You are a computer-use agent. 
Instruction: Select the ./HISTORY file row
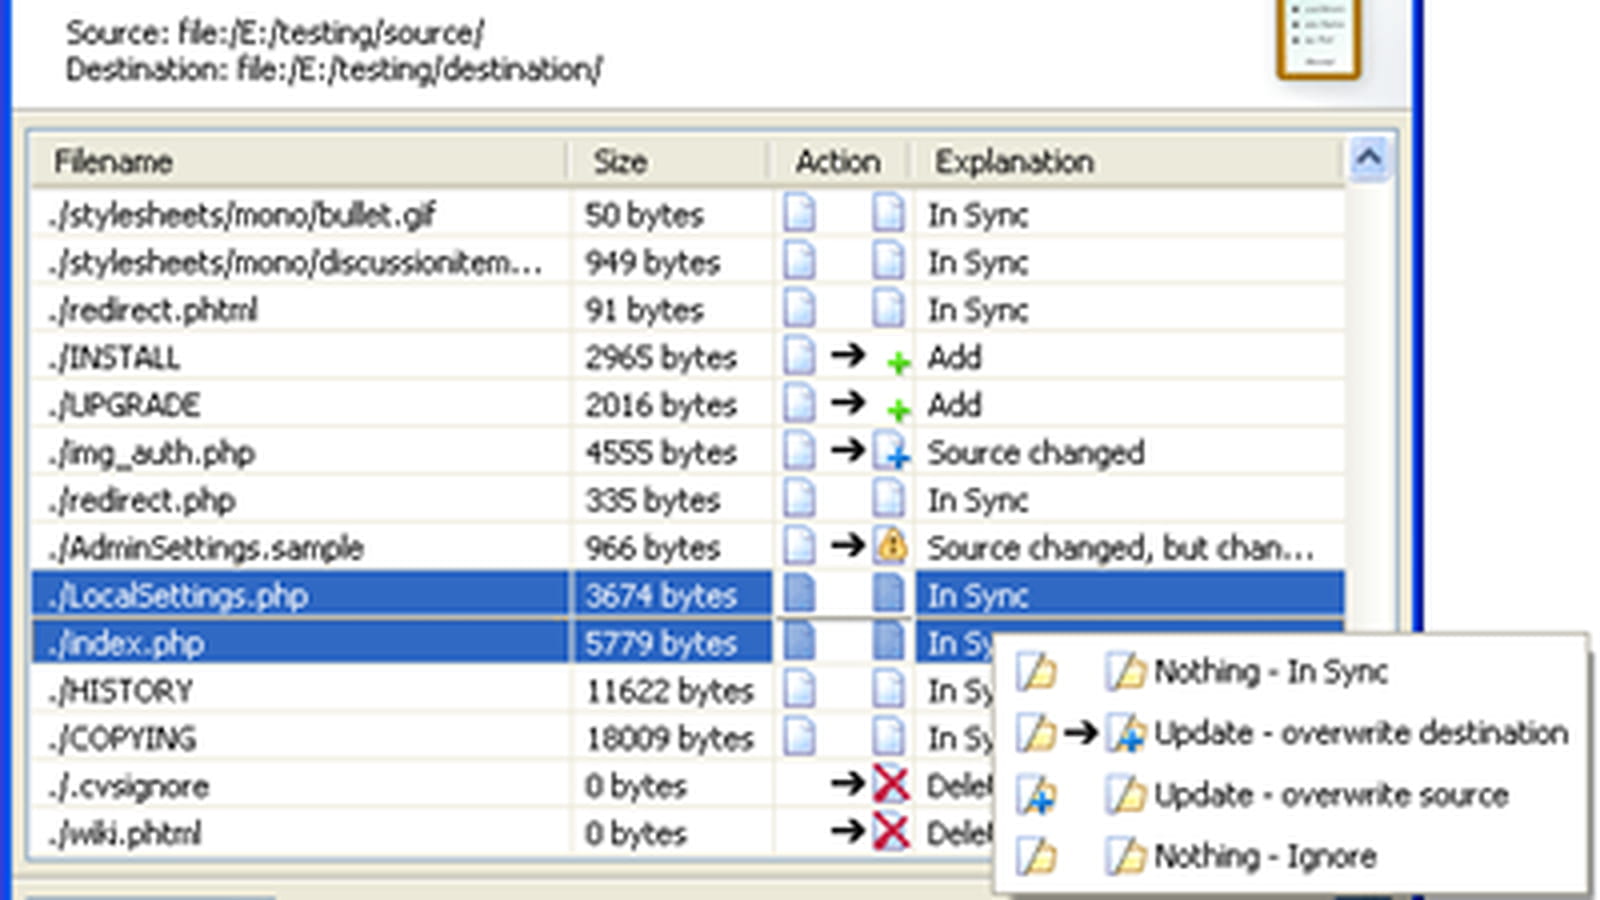(687, 690)
